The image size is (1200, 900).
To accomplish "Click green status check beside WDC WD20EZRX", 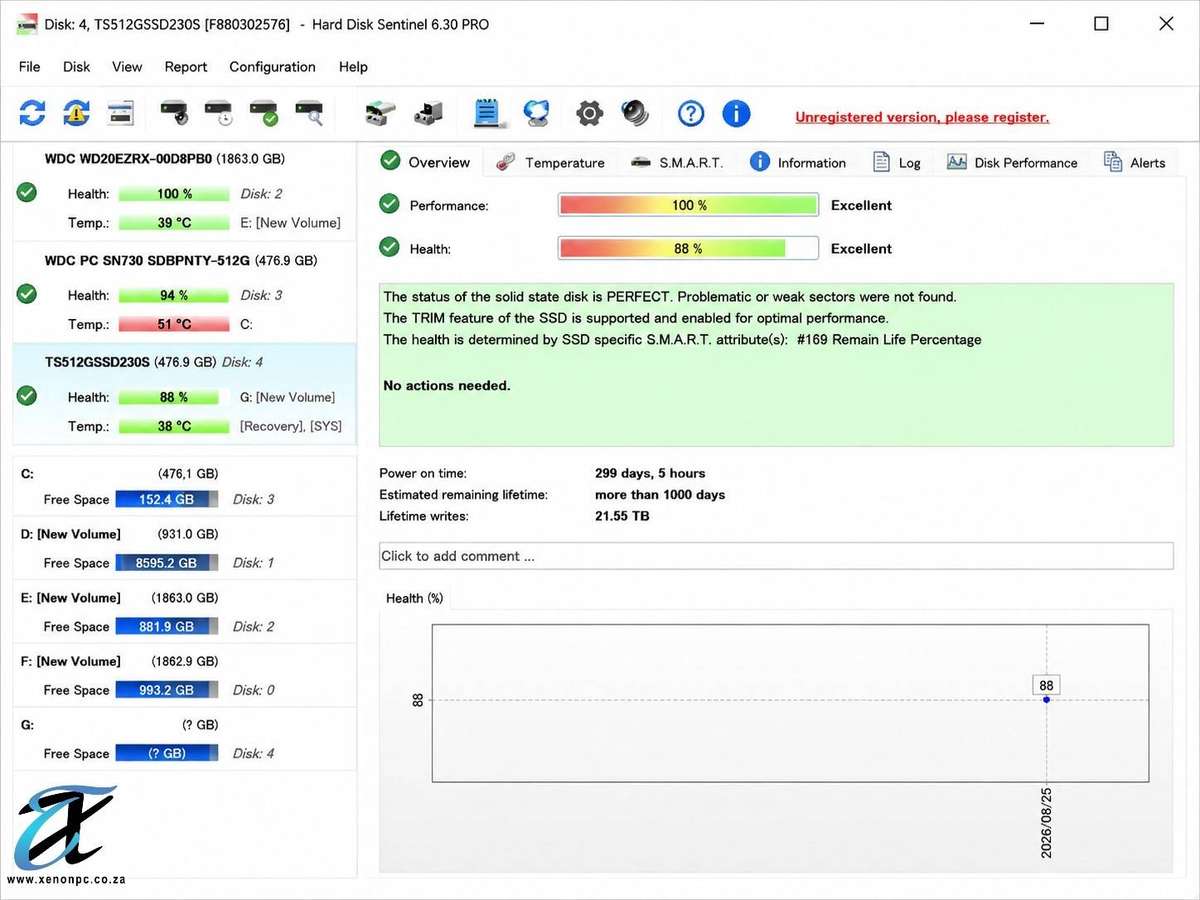I will tap(27, 192).
